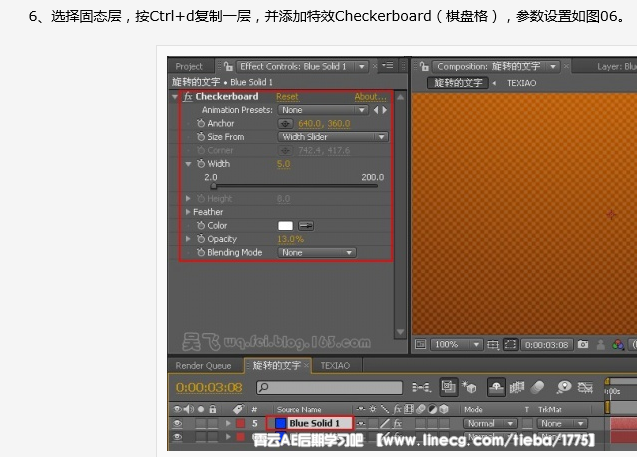The height and width of the screenshot is (457, 637).
Task: Toggle fx switch on Blue Solid 1 row
Action: (x=397, y=424)
